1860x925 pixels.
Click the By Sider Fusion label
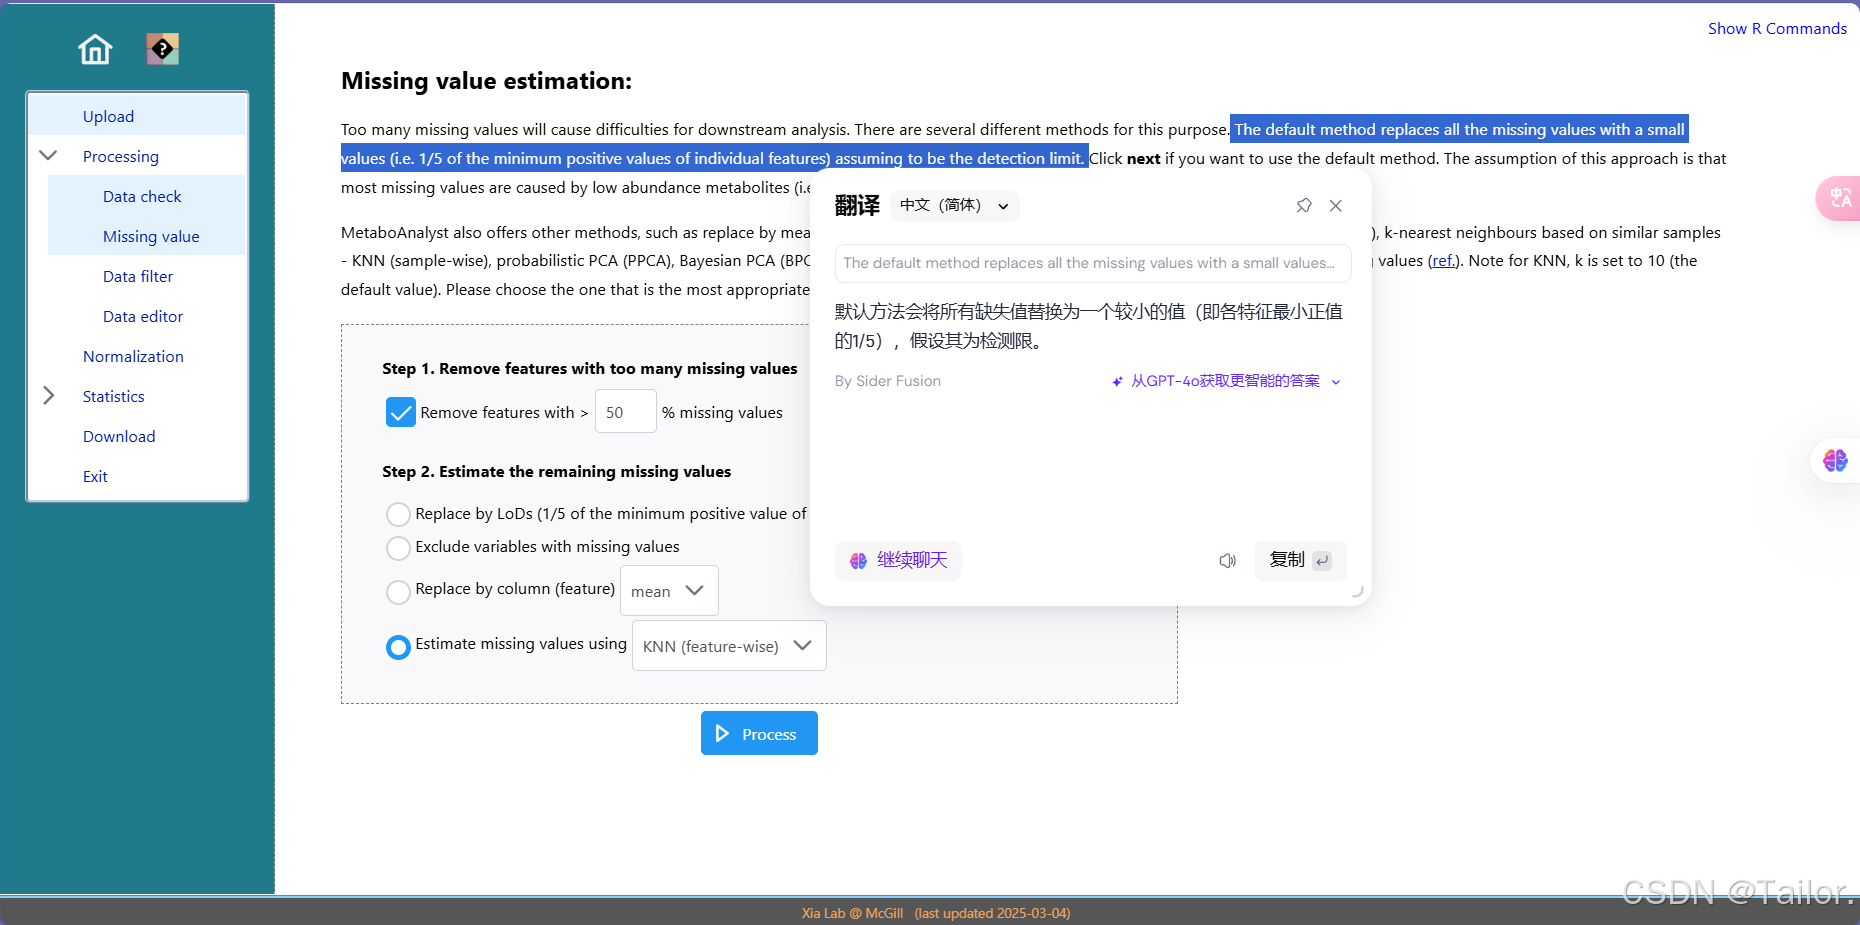887,381
